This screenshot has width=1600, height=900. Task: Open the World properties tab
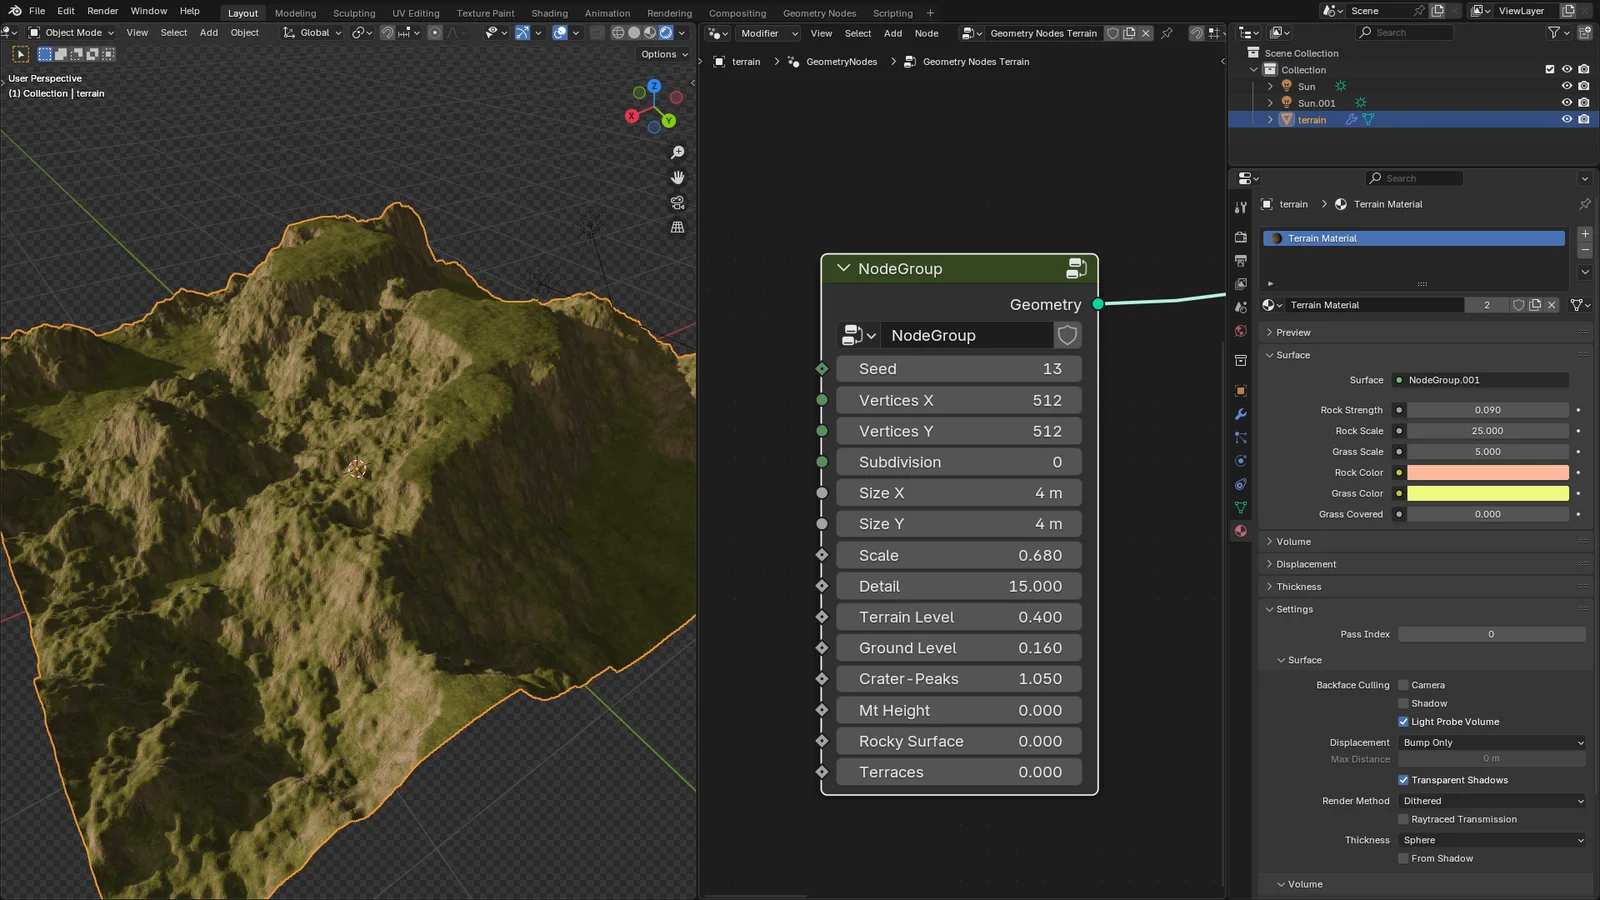(x=1240, y=332)
